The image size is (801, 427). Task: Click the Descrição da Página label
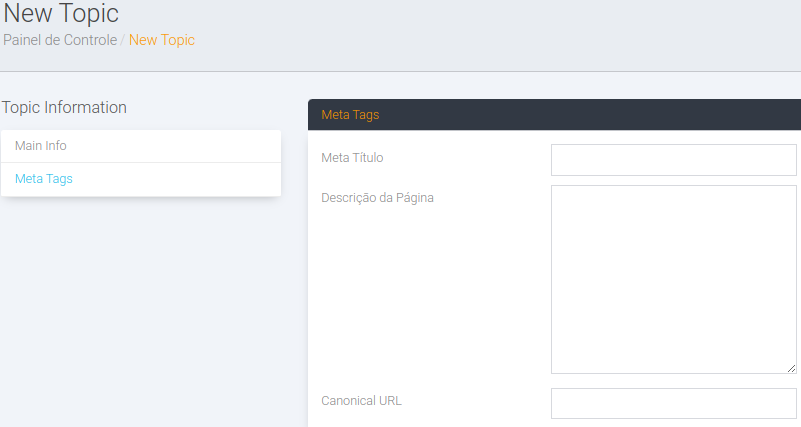pyautogui.click(x=377, y=198)
